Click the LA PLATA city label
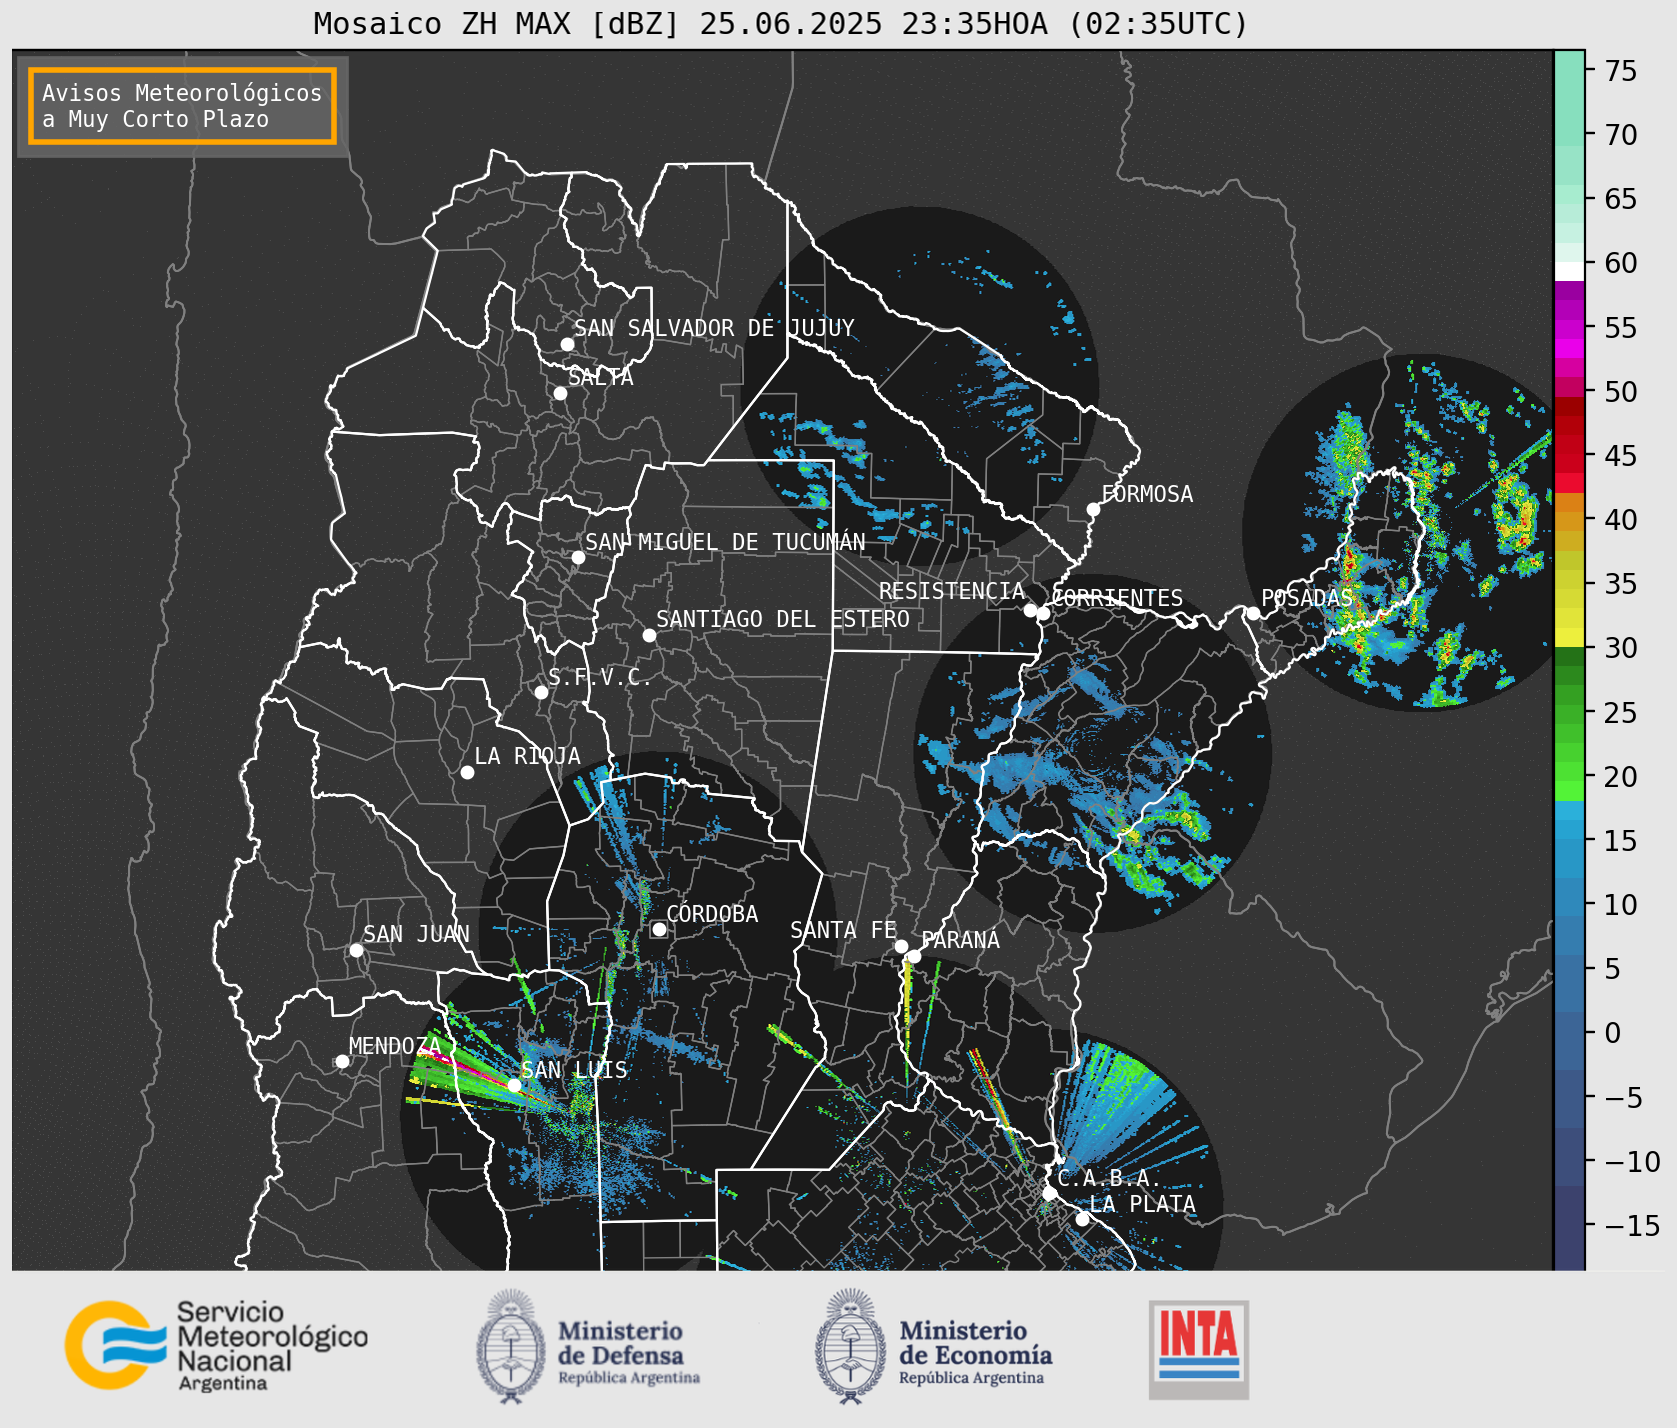1677x1428 pixels. pyautogui.click(x=1142, y=1204)
